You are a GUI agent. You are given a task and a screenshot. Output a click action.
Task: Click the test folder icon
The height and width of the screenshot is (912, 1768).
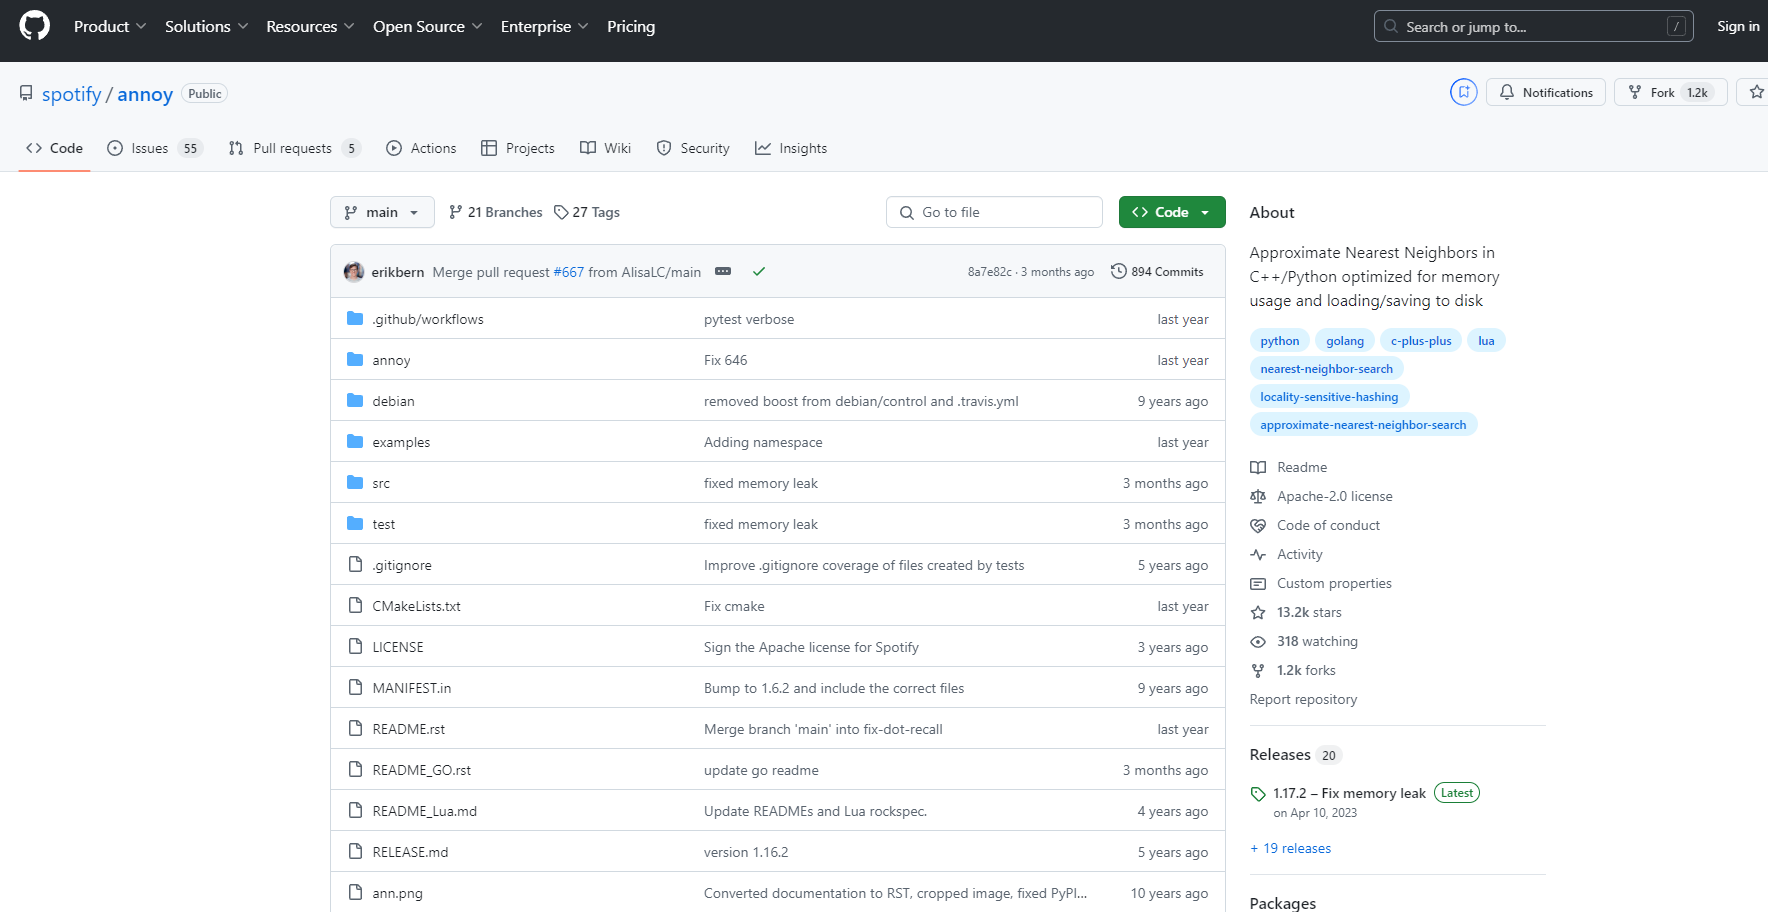click(355, 523)
